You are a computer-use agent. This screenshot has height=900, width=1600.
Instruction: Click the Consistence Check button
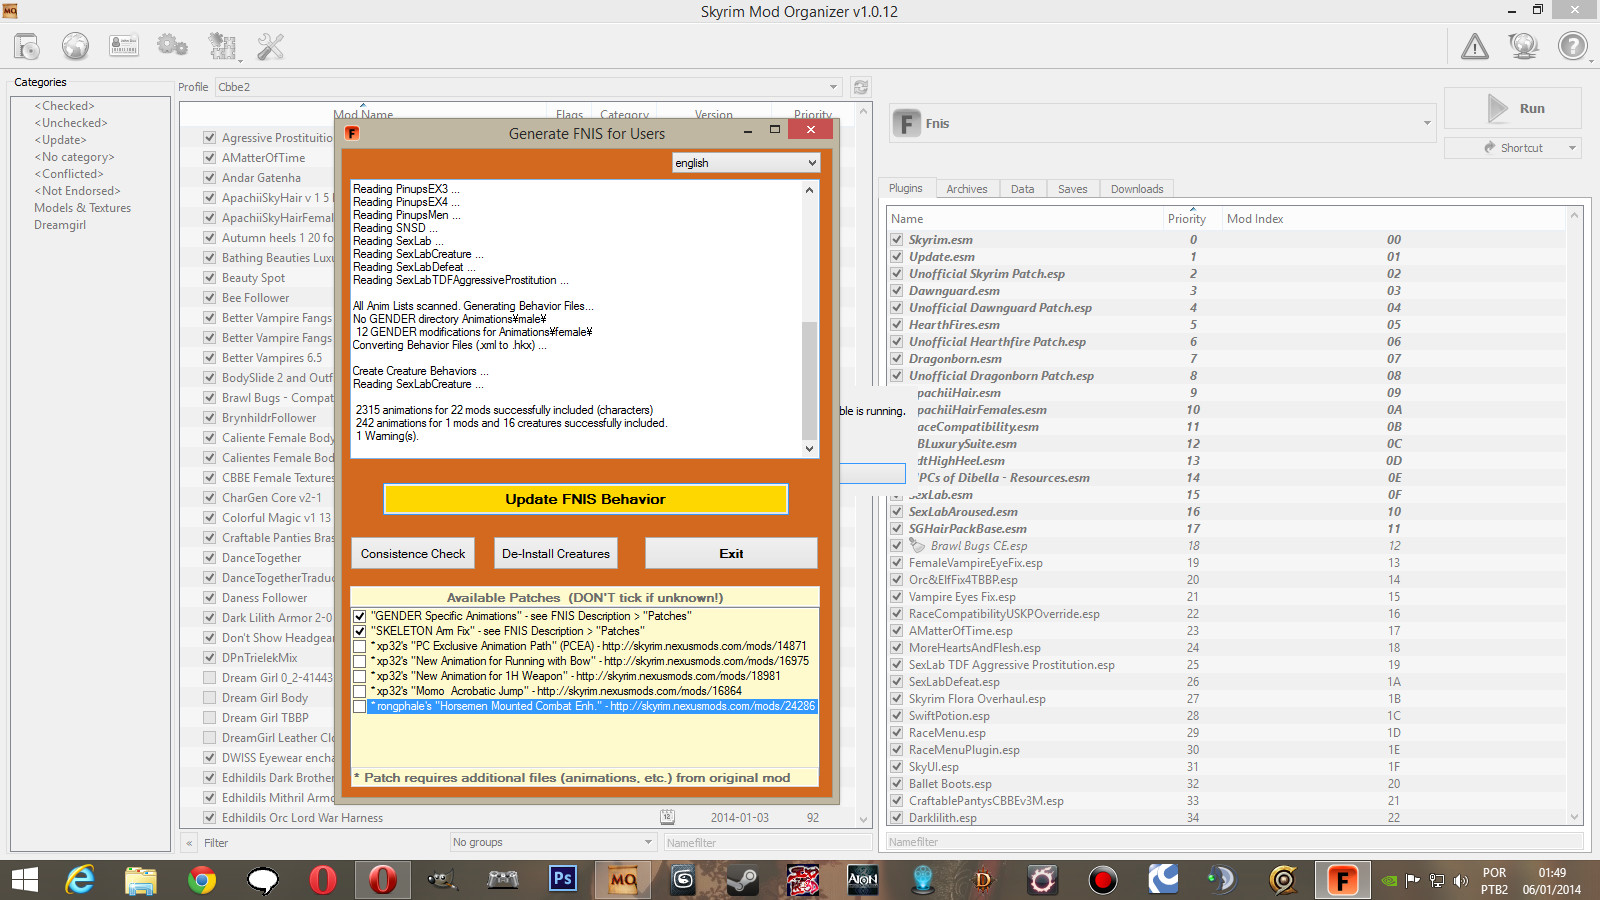[413, 554]
